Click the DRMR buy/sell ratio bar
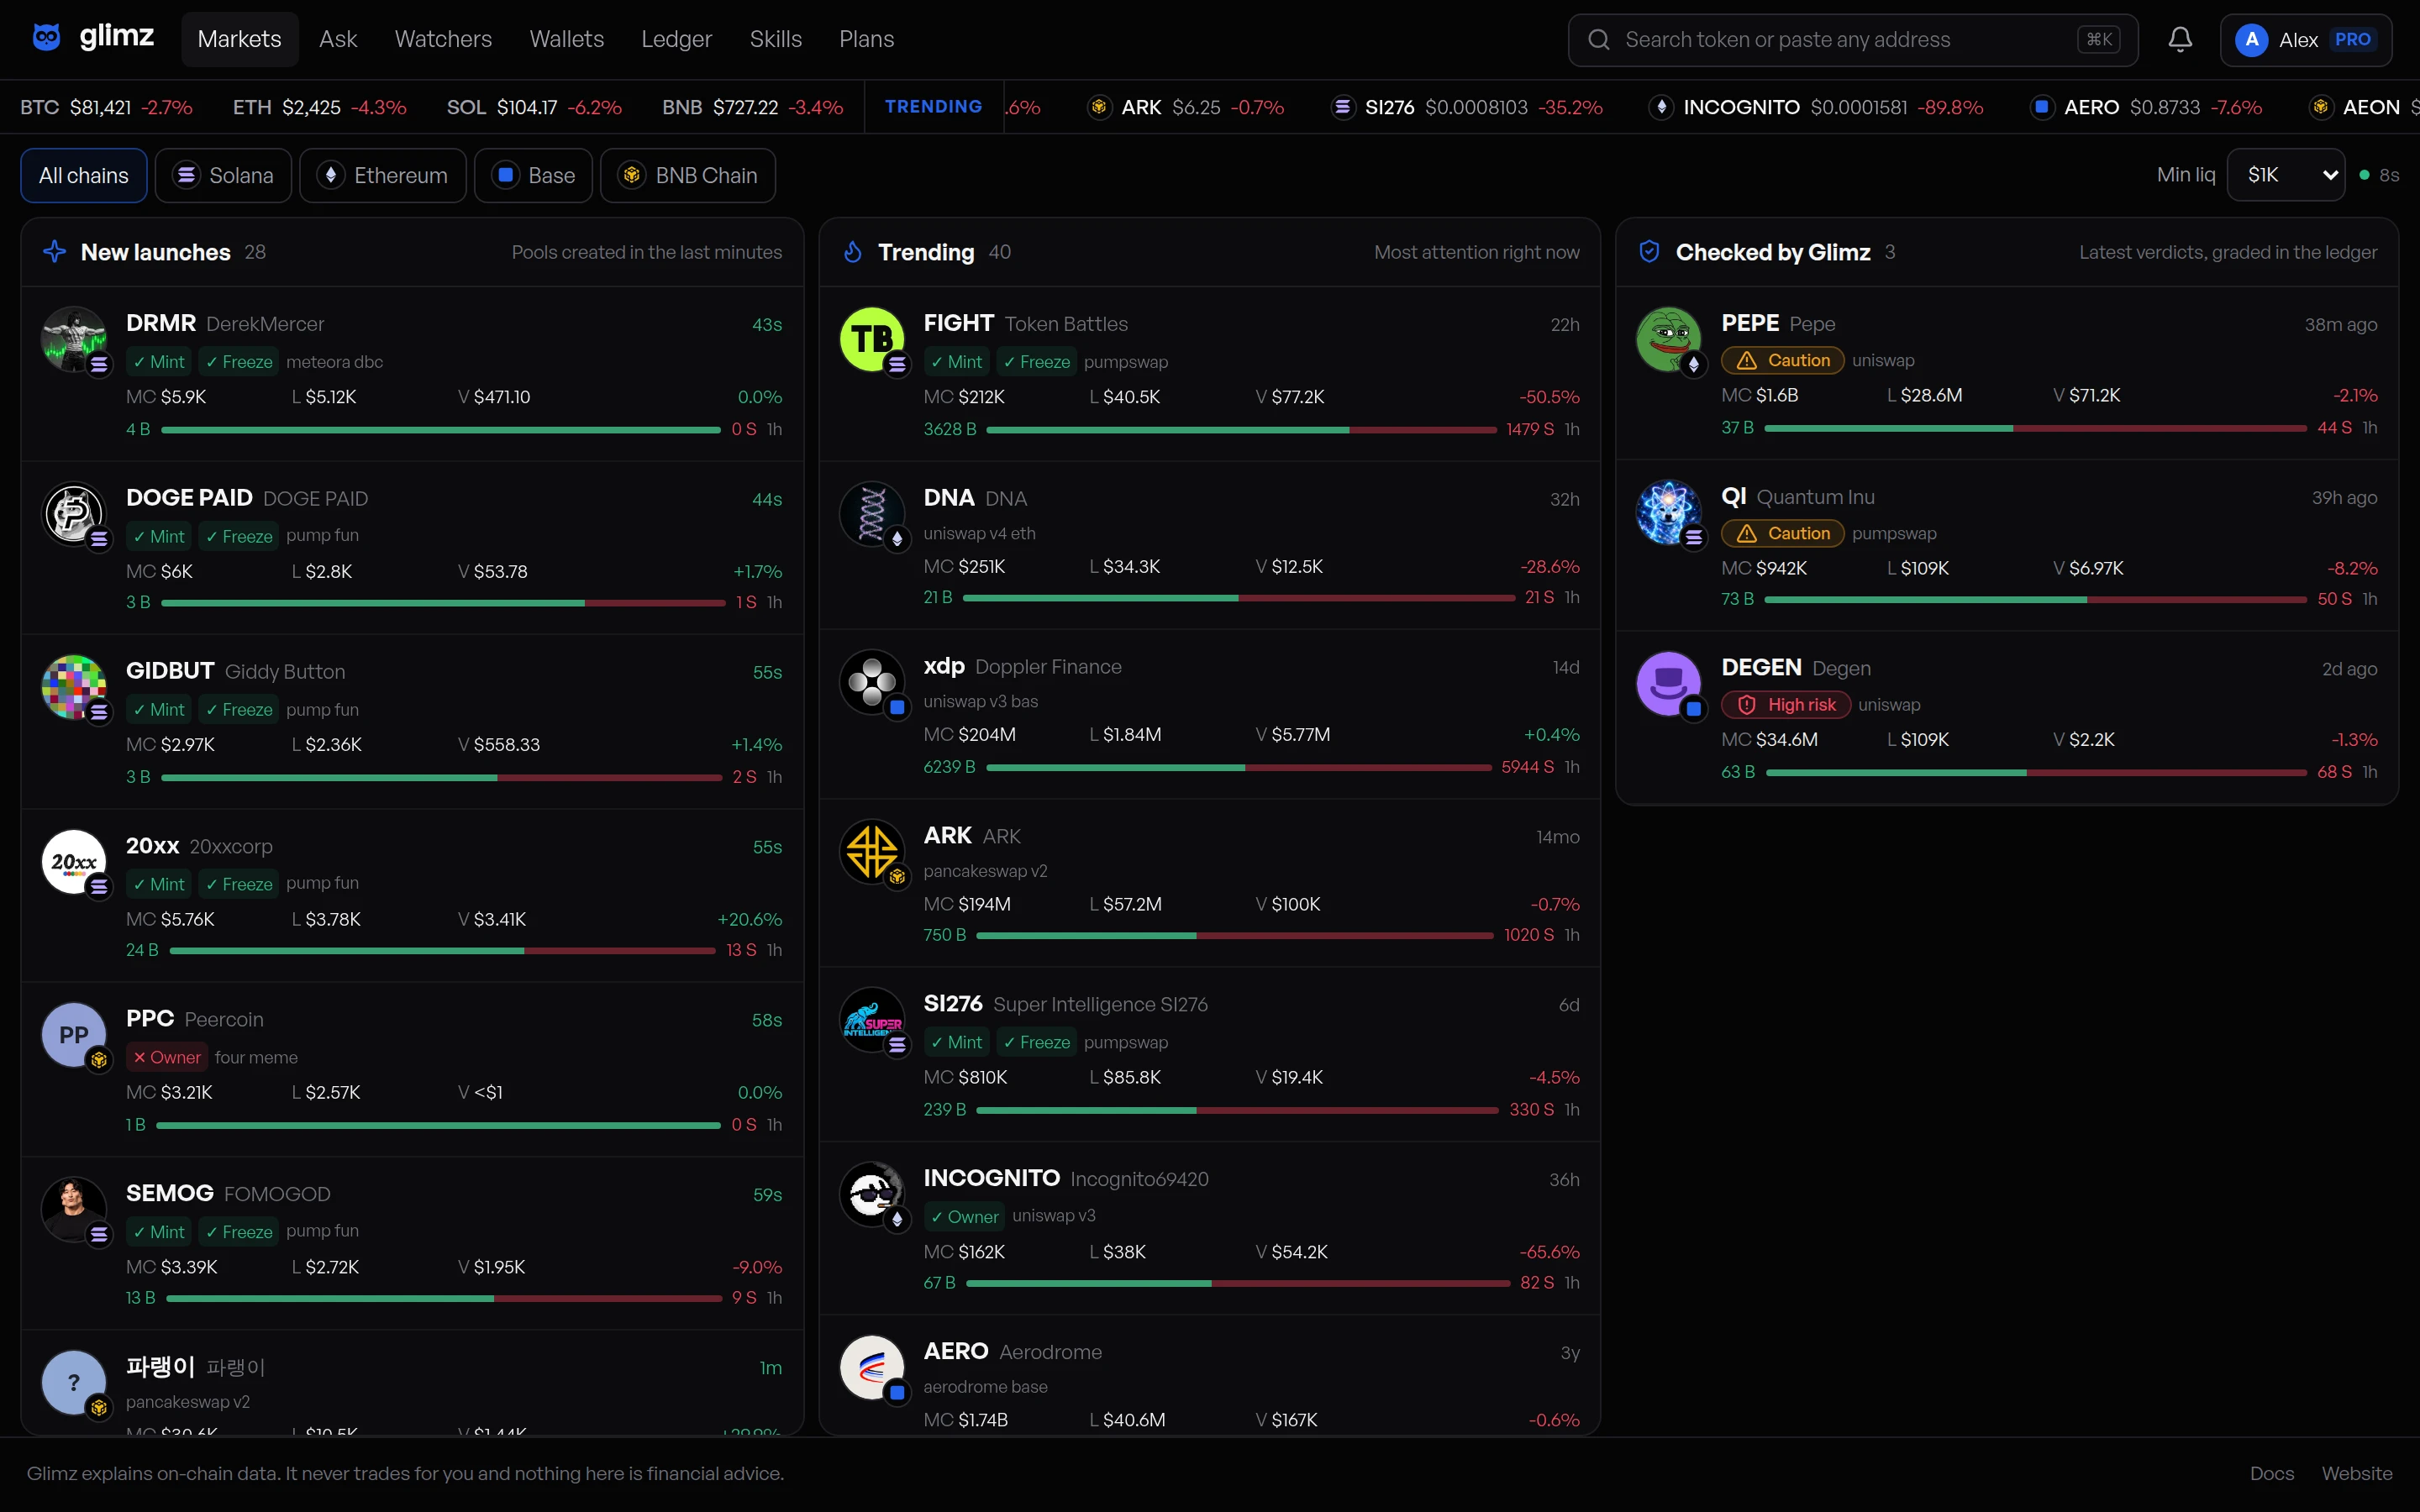Viewport: 2420px width, 1512px height. pos(441,430)
